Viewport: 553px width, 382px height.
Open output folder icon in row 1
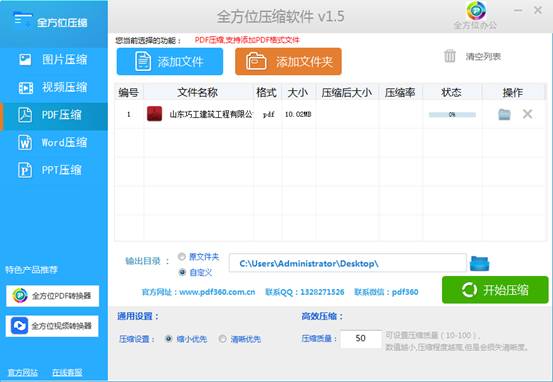coord(504,114)
